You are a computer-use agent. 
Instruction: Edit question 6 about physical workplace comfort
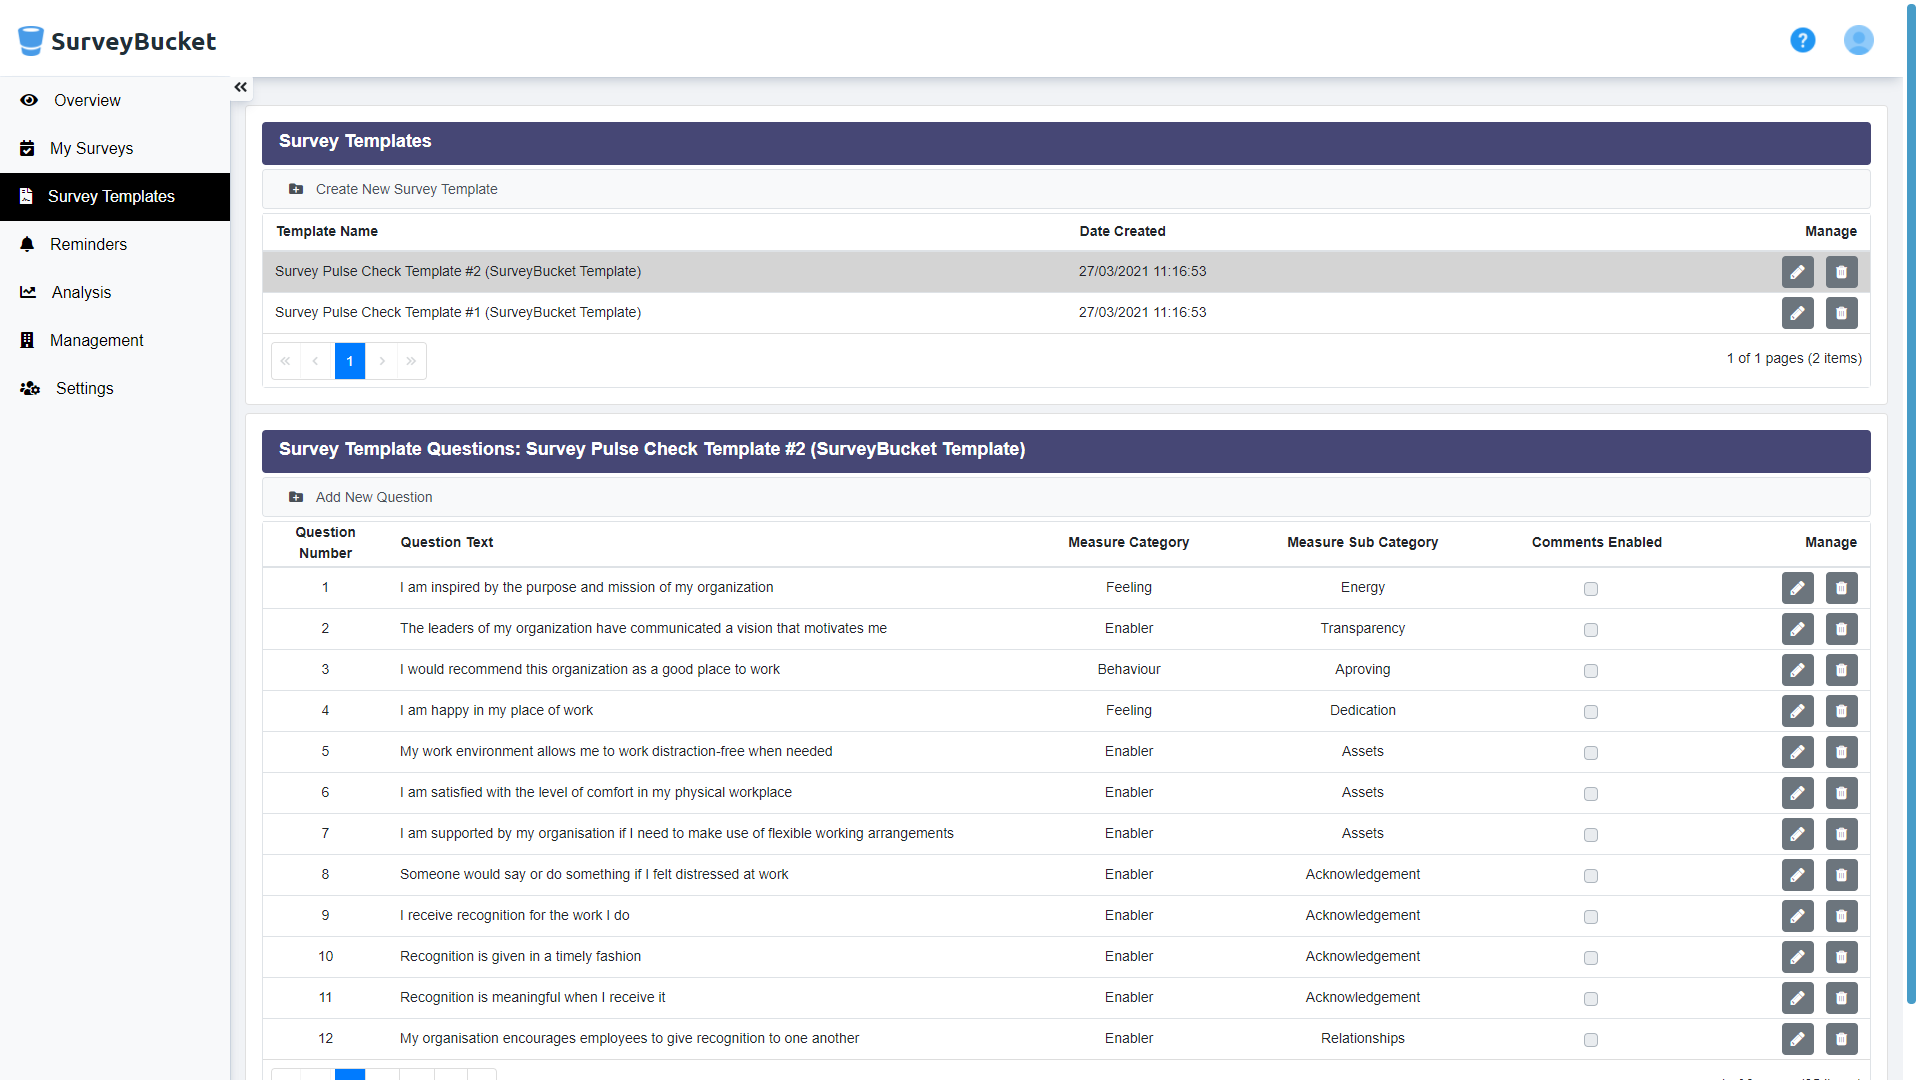1797,793
